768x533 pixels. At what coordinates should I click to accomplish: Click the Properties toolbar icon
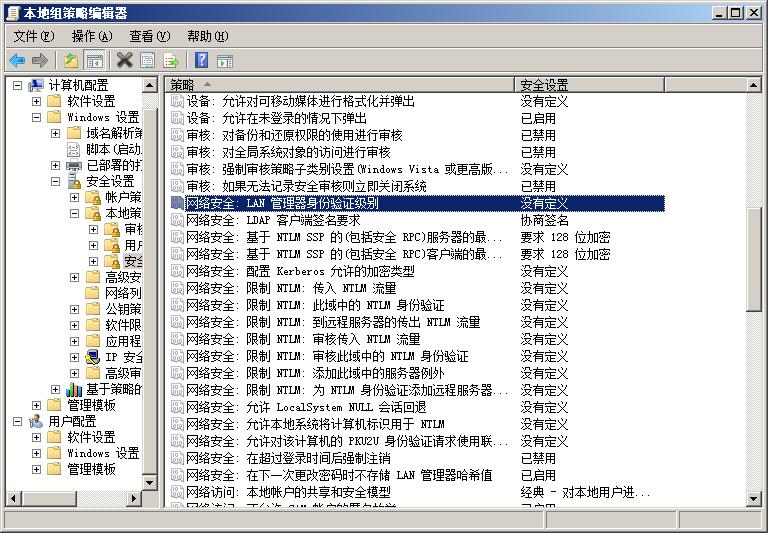[x=148, y=60]
